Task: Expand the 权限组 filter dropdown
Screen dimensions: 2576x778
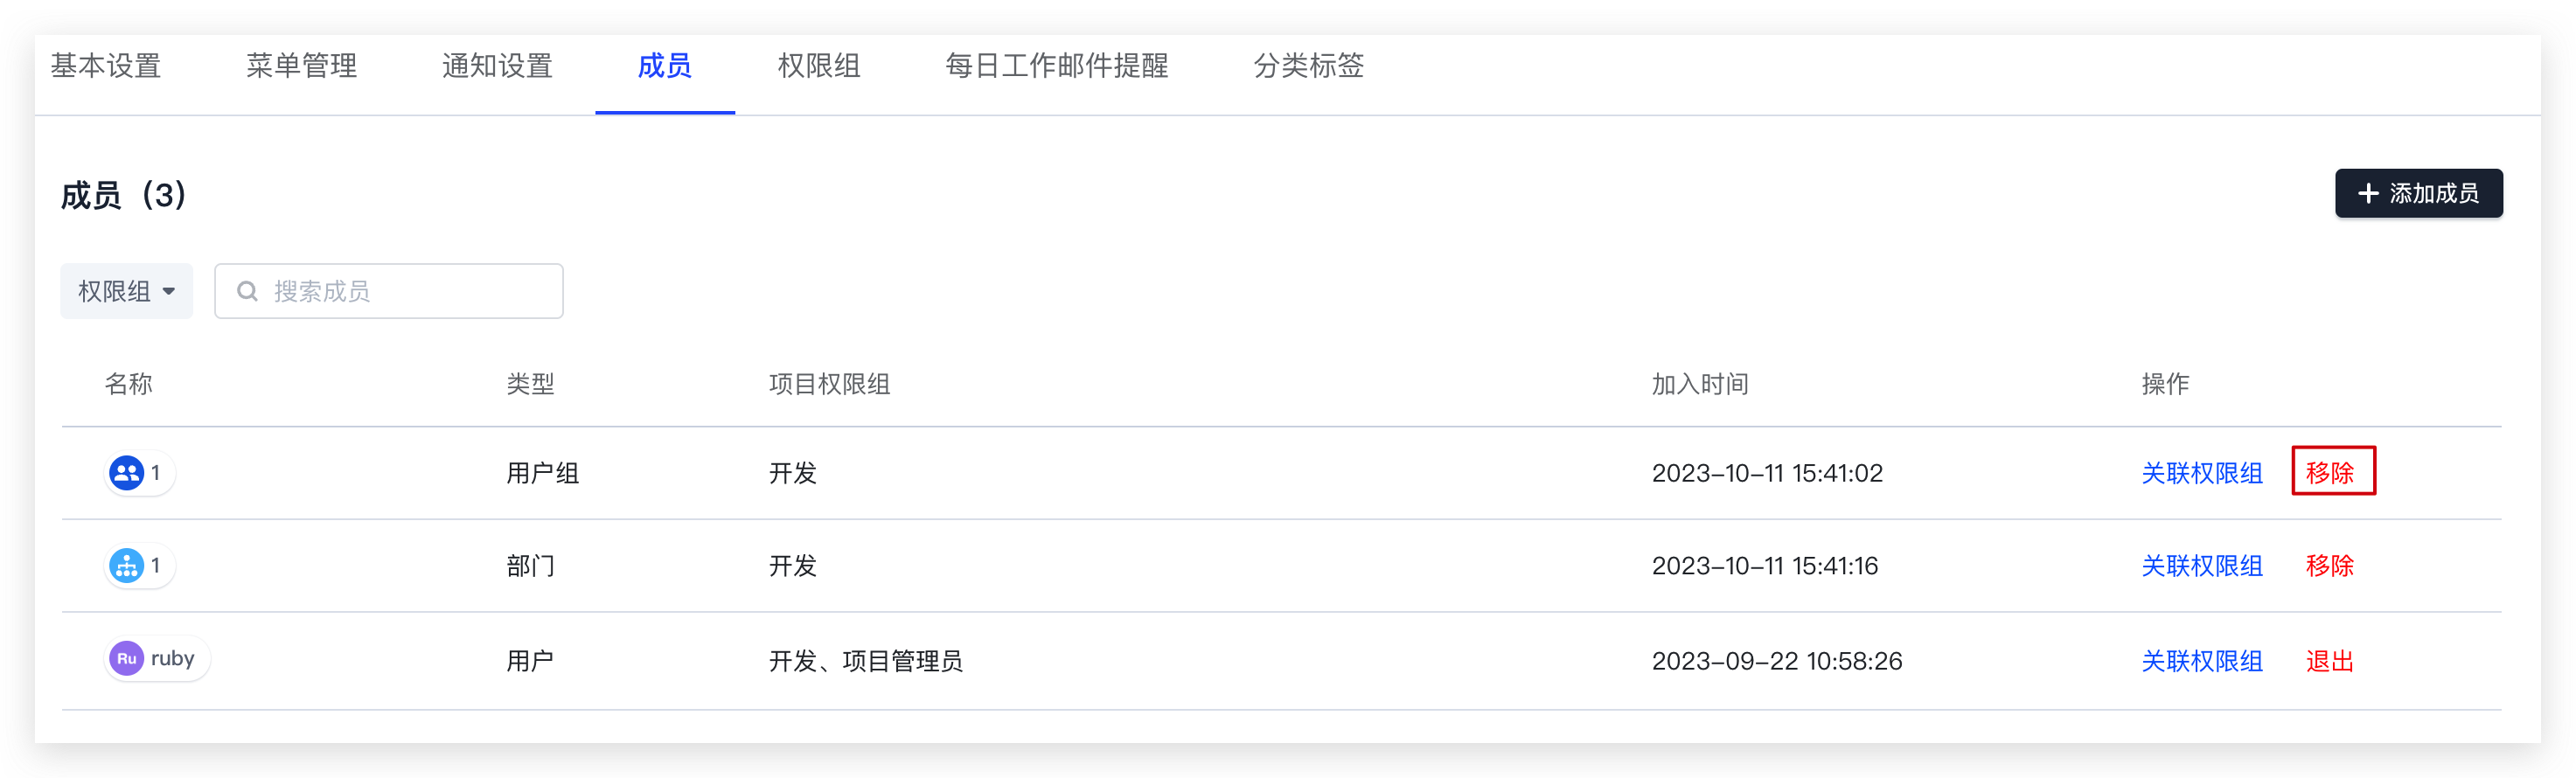Action: (127, 291)
